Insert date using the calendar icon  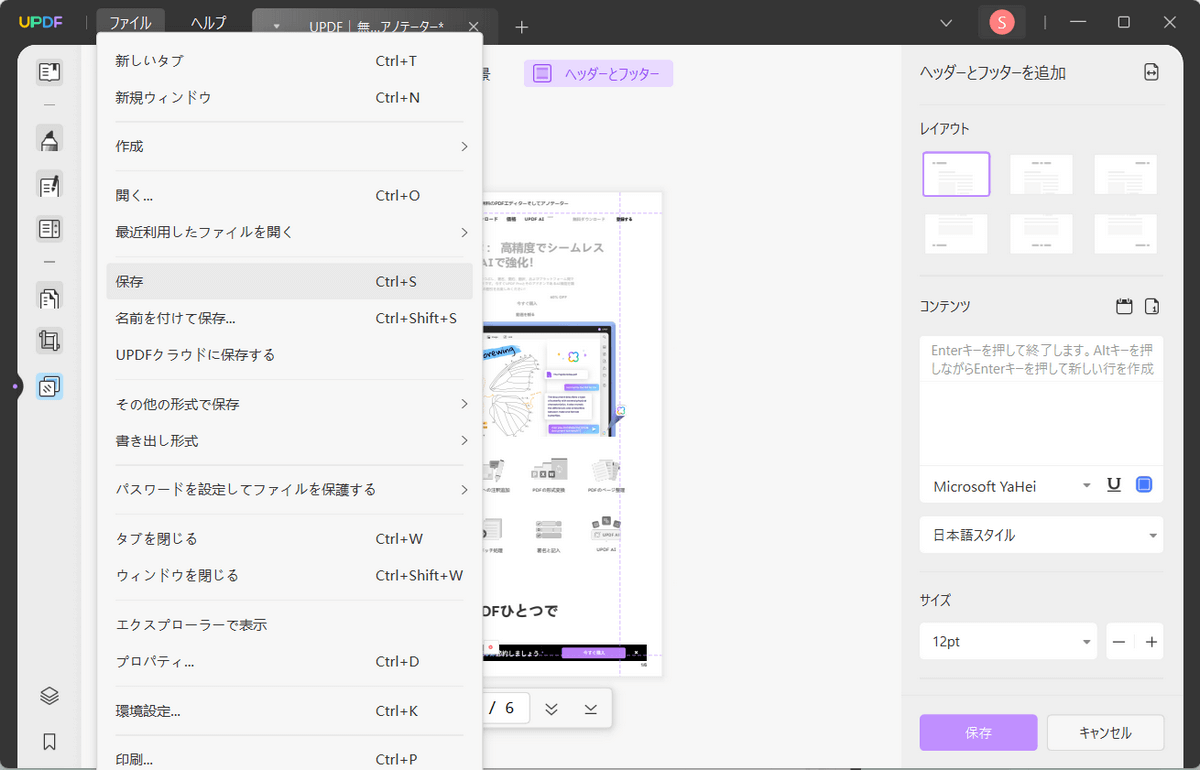click(x=1124, y=306)
